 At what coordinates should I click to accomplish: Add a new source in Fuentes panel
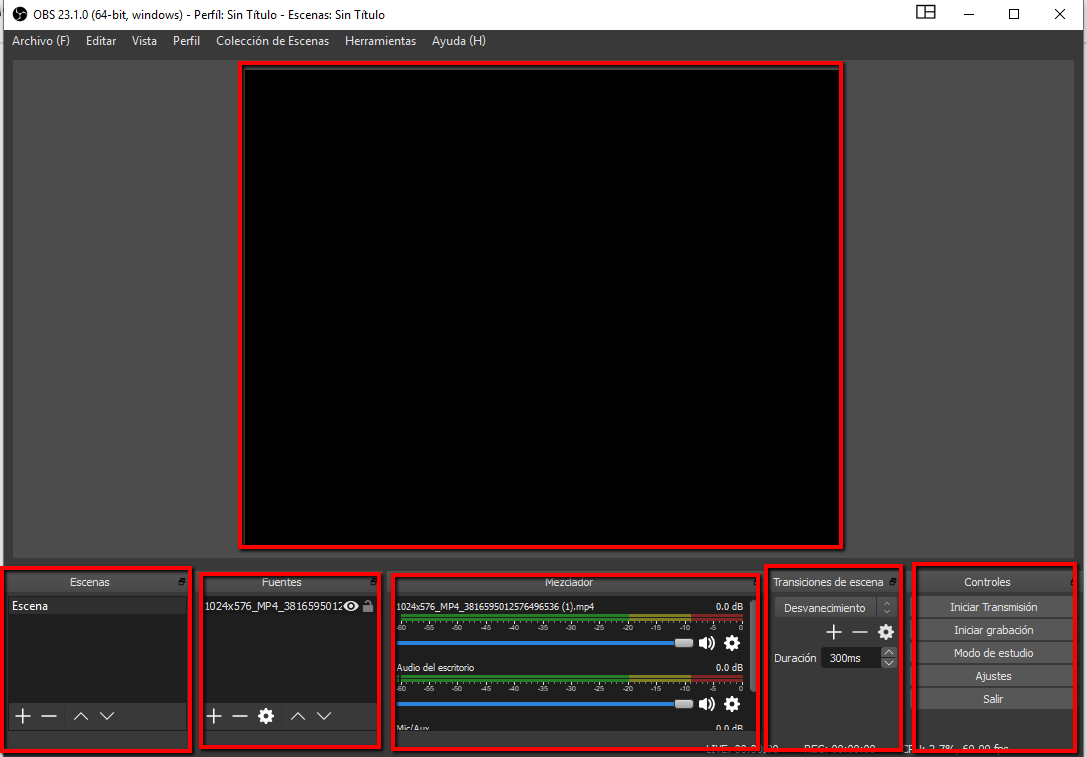(214, 716)
